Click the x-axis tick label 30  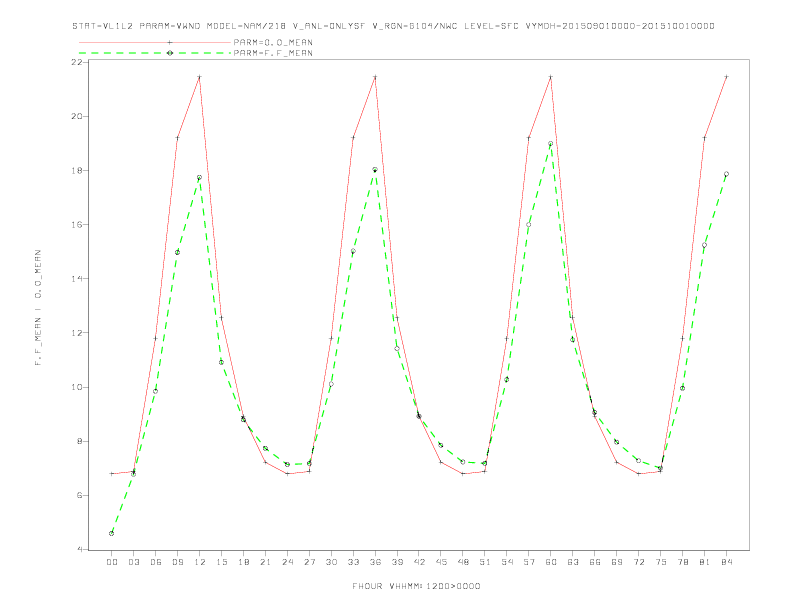[331, 562]
